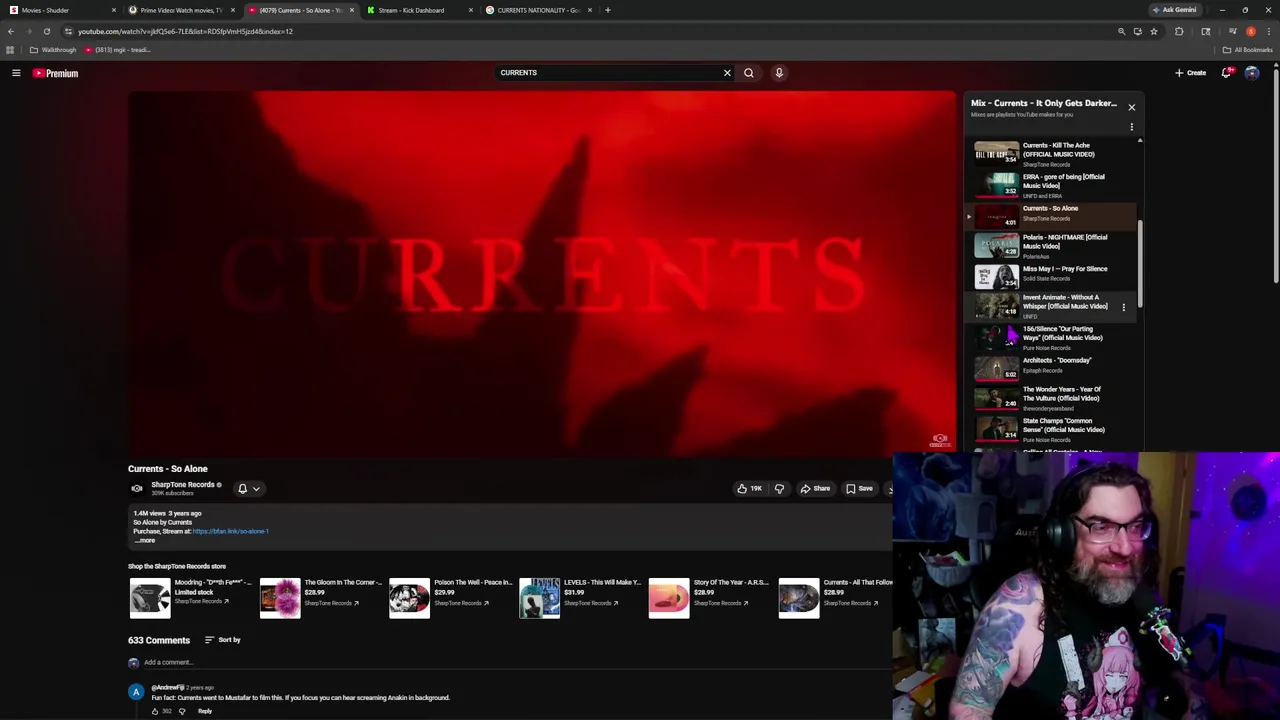Open subscription notification dropdown
This screenshot has height=720, width=1280.
point(248,489)
